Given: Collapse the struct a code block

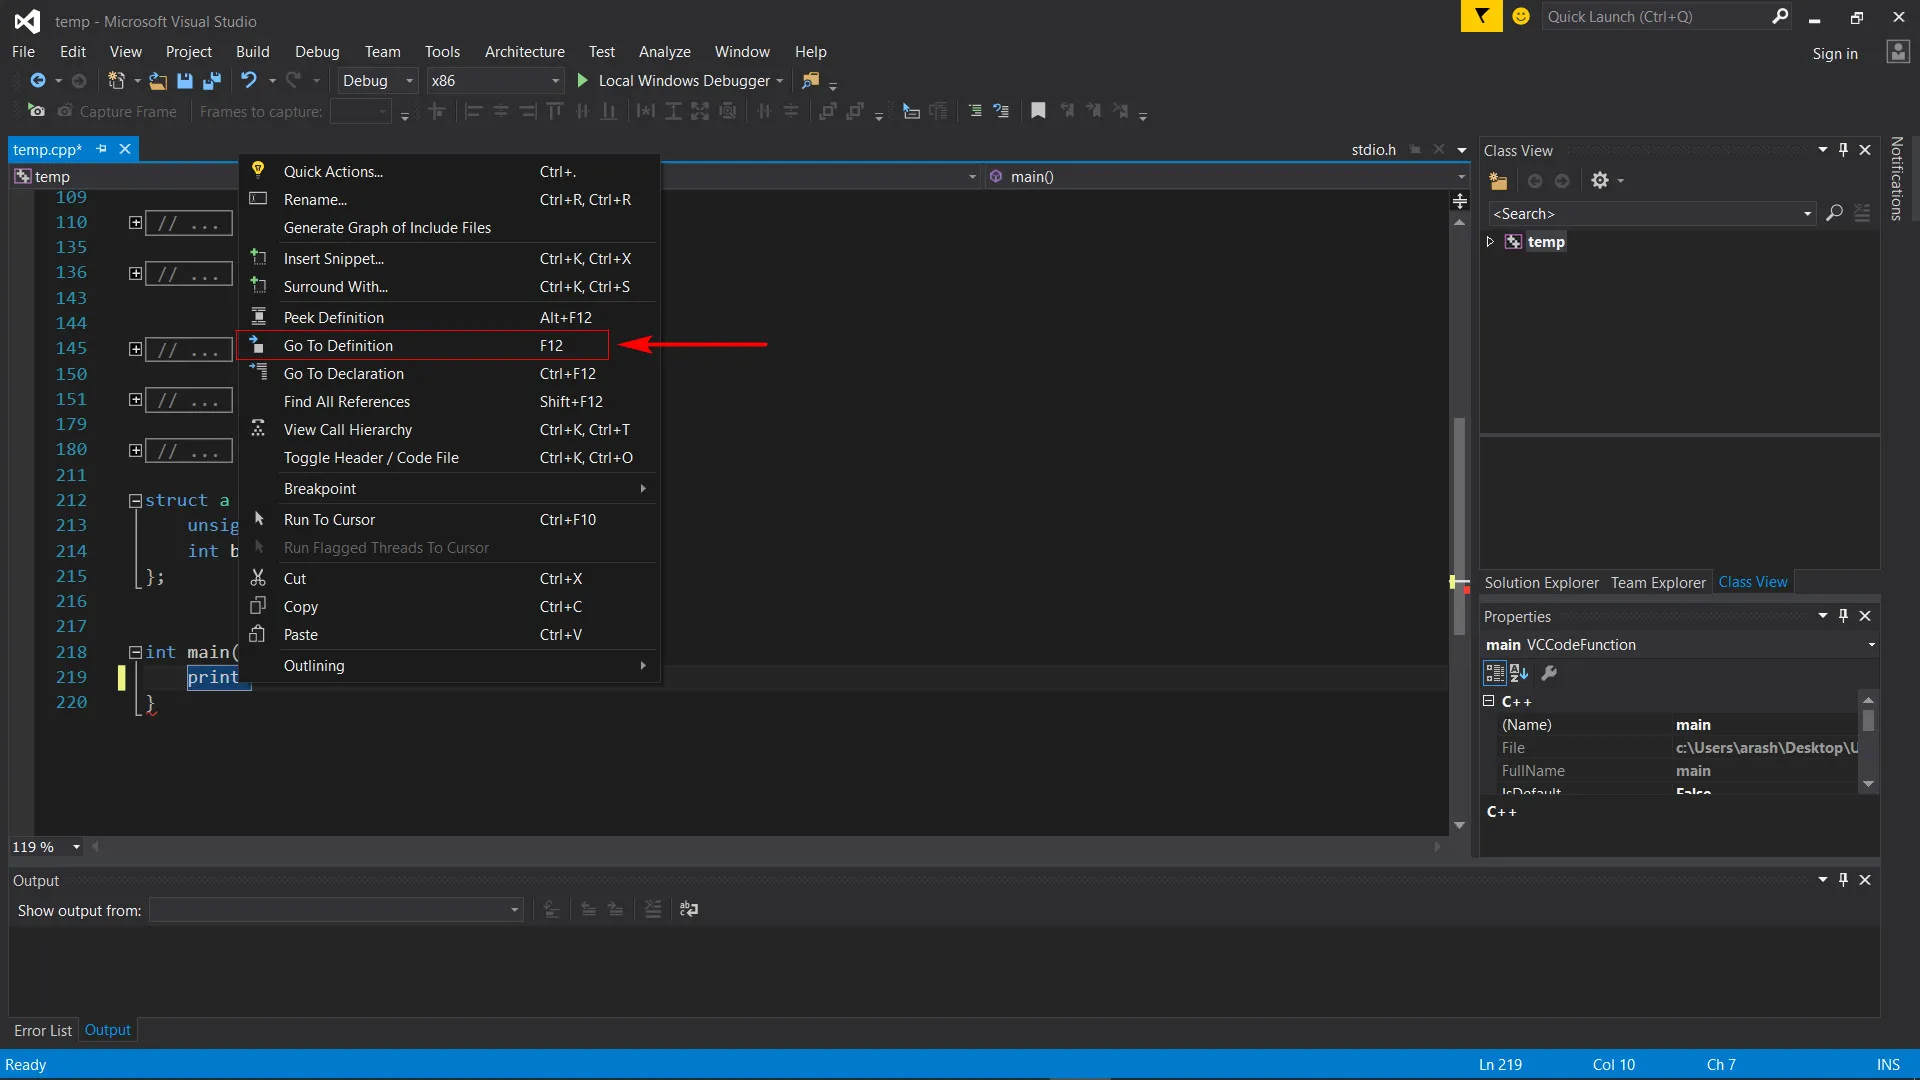Looking at the screenshot, I should coord(135,500).
